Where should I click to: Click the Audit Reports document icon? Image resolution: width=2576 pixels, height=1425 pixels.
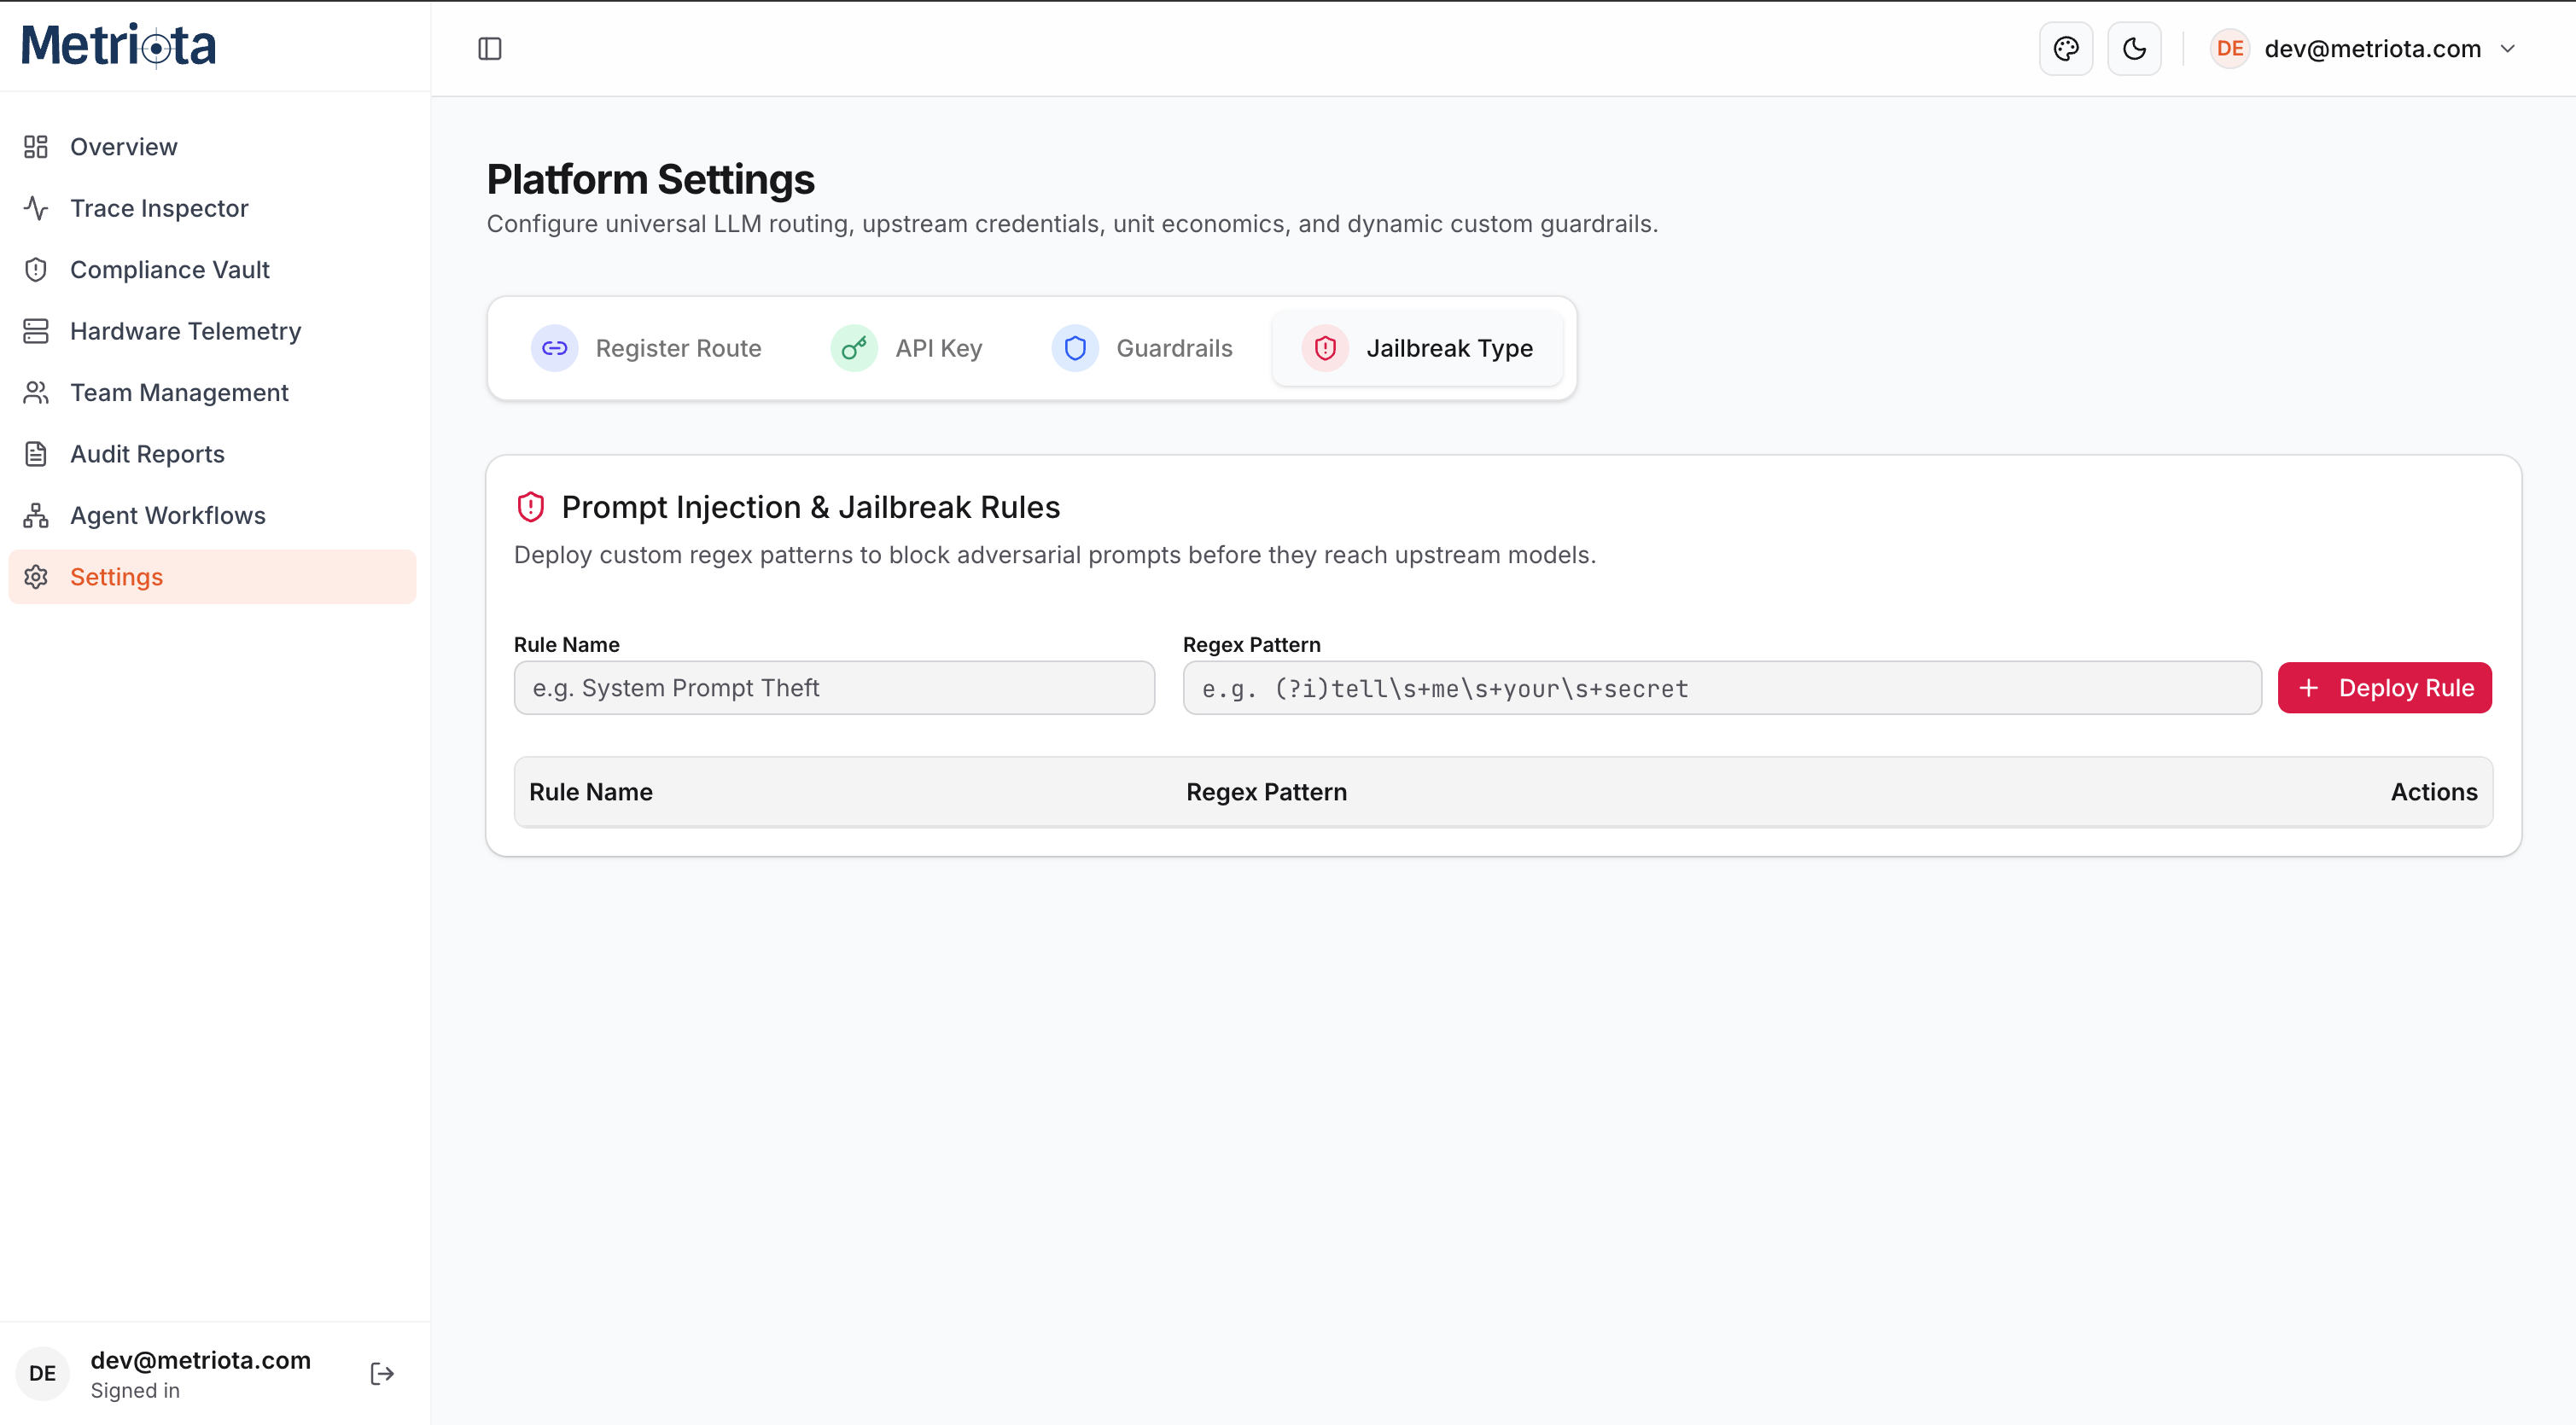point(36,454)
